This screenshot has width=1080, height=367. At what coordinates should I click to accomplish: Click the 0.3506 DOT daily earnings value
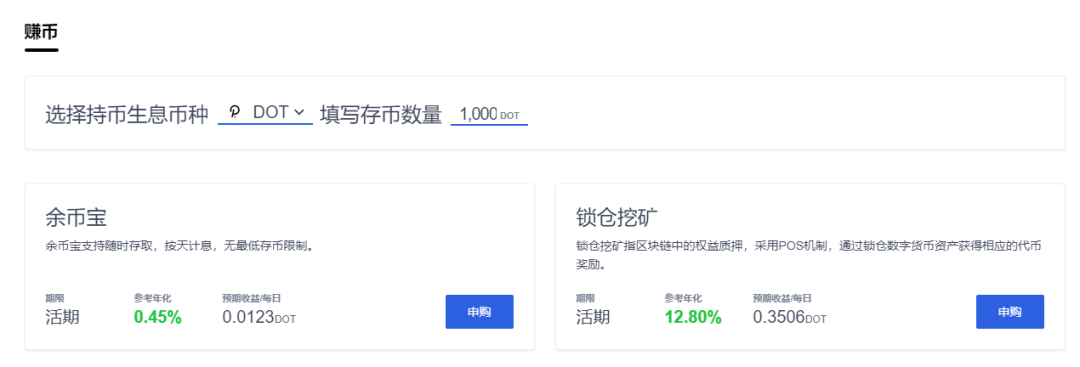pyautogui.click(x=789, y=317)
